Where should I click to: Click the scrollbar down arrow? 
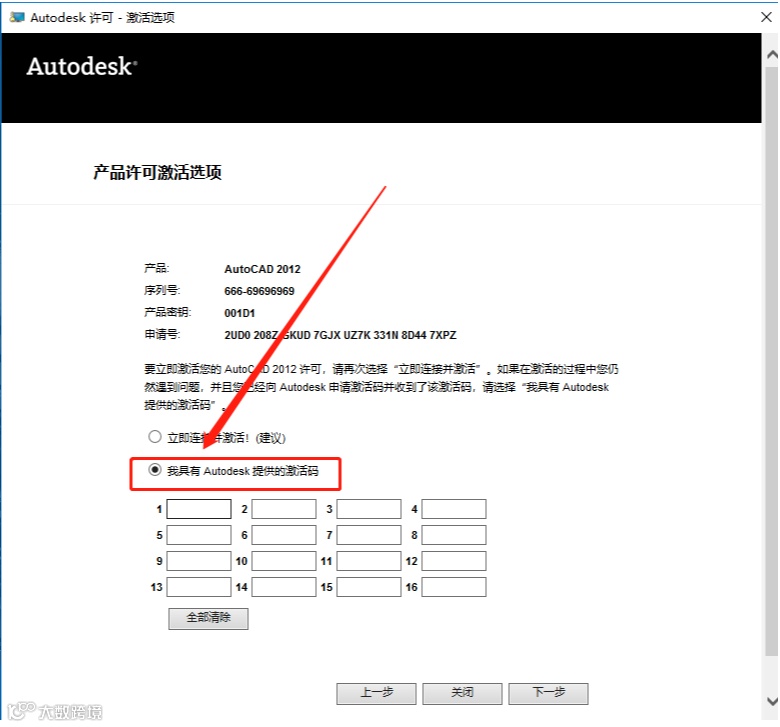pos(772,701)
